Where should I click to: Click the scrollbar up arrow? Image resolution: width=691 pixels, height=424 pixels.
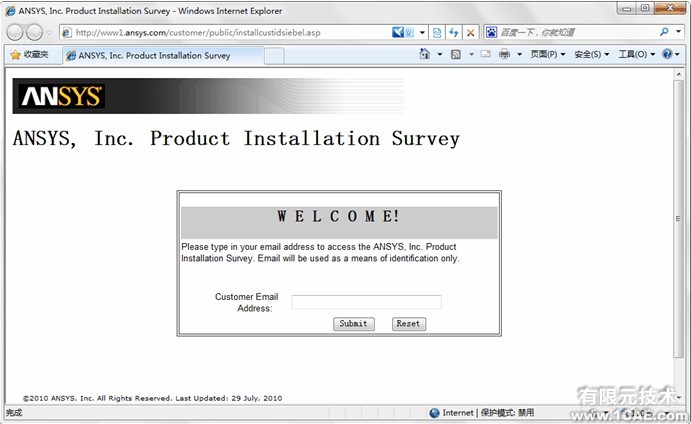click(x=678, y=74)
